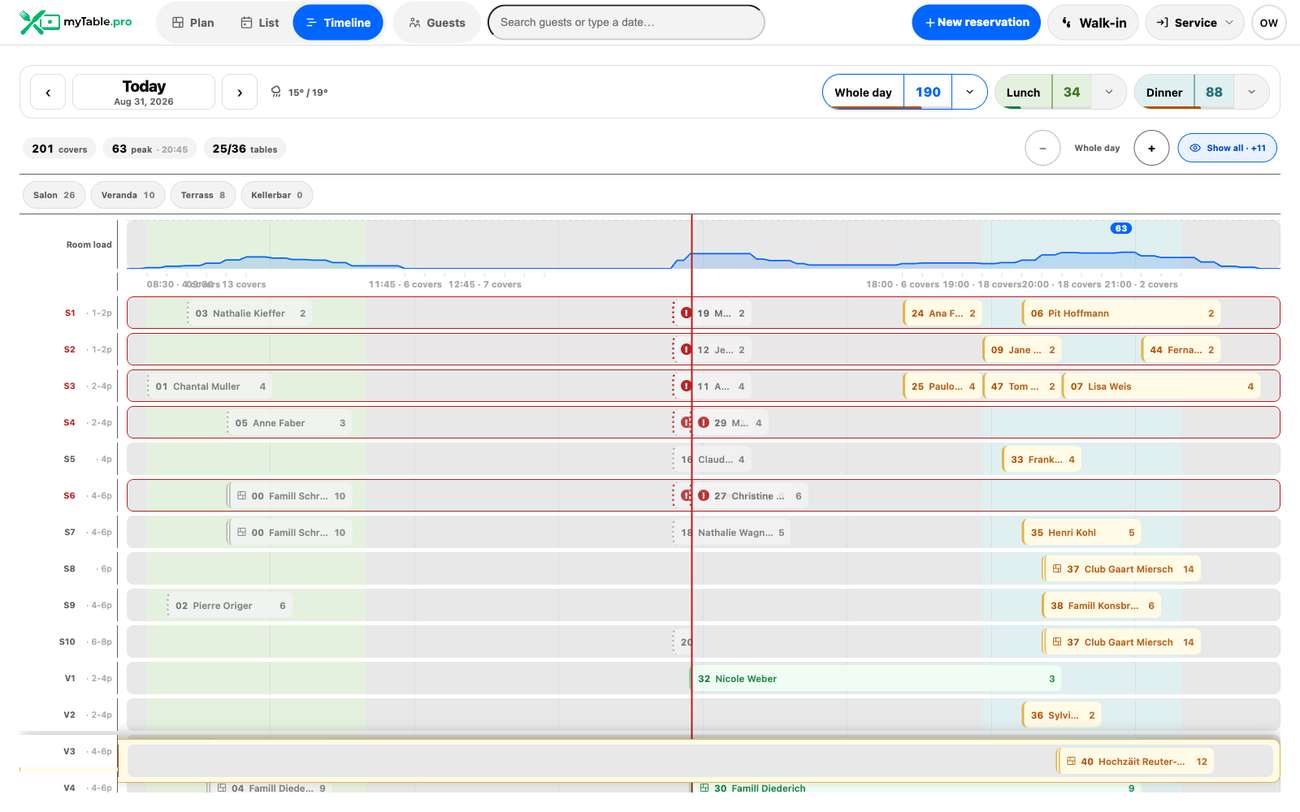Select Whole day 190 shift filter
The image size is (1300, 812).
887,92
